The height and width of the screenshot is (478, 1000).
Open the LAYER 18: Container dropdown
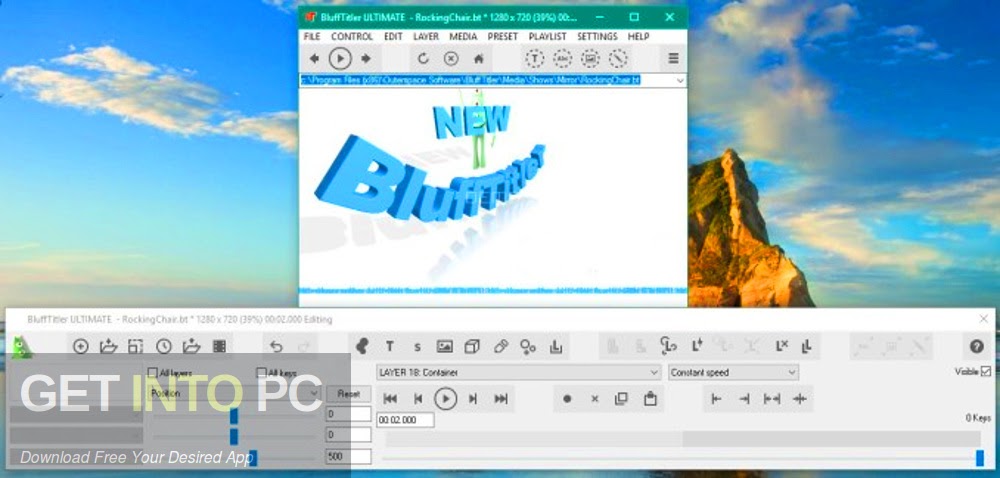click(x=518, y=372)
